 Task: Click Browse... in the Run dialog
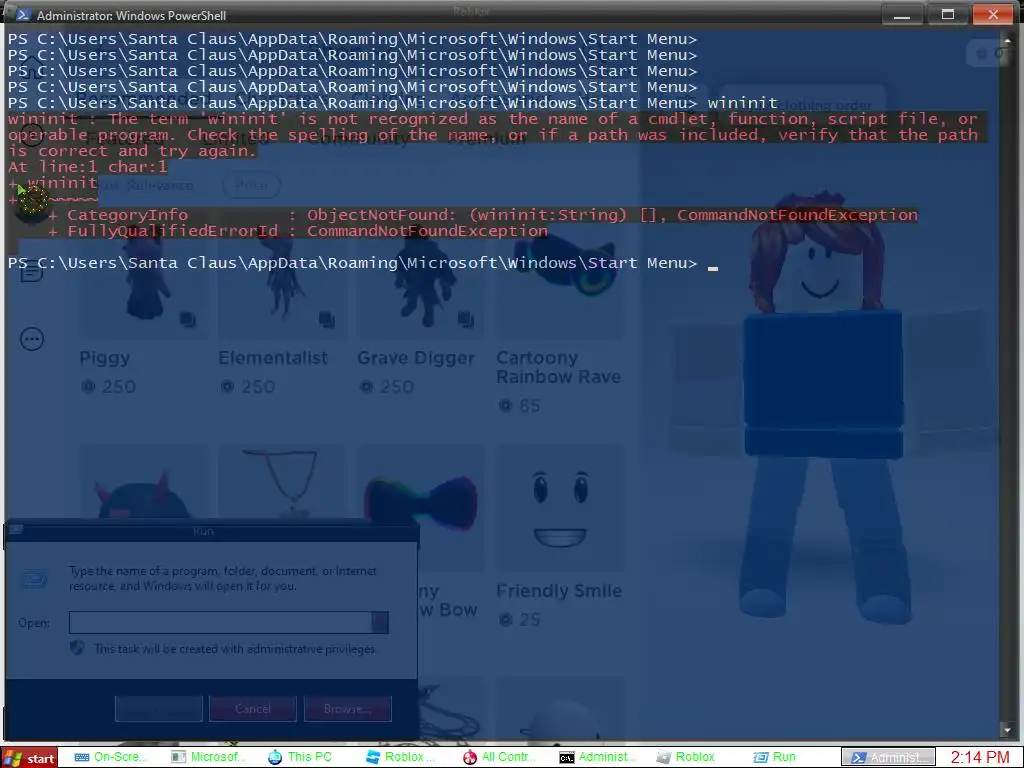pyautogui.click(x=347, y=709)
